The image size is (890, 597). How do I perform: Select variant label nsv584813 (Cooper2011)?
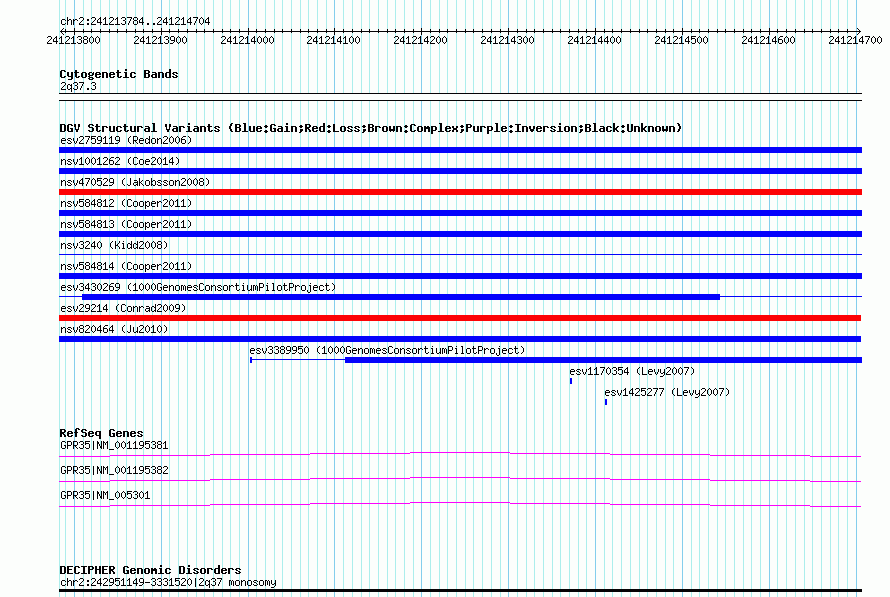(126, 224)
